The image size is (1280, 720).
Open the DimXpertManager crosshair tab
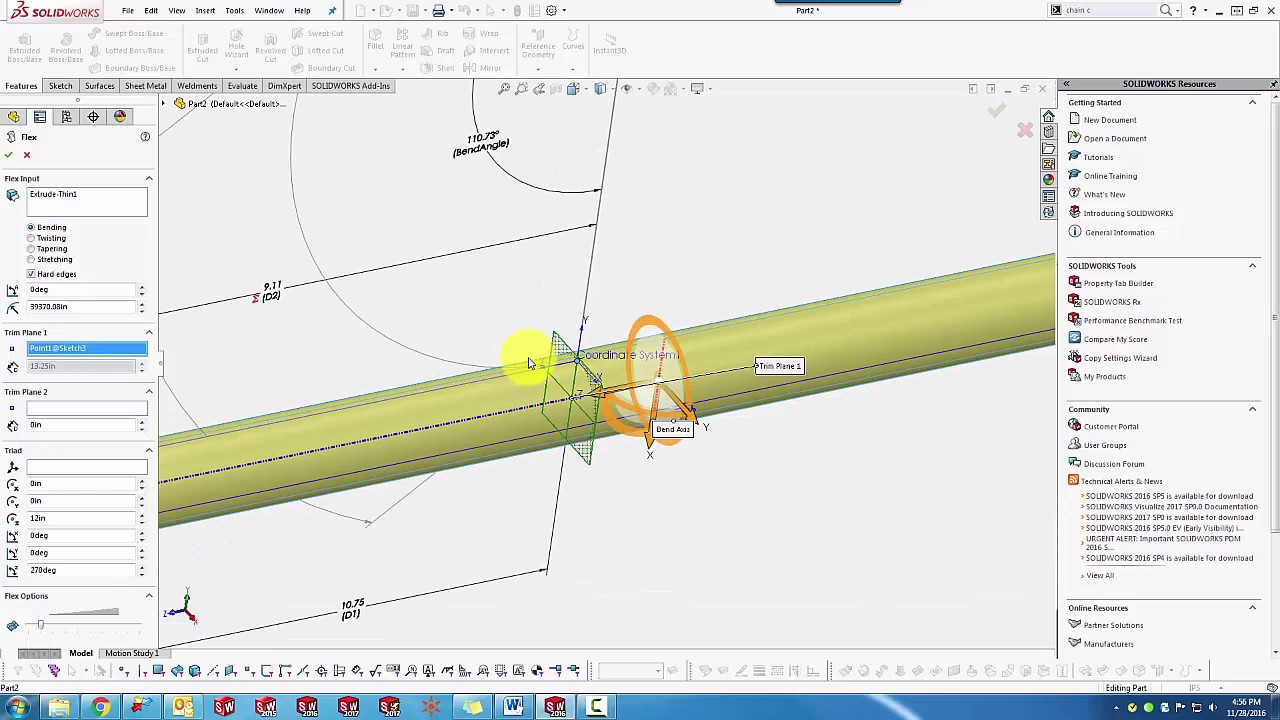coord(93,117)
